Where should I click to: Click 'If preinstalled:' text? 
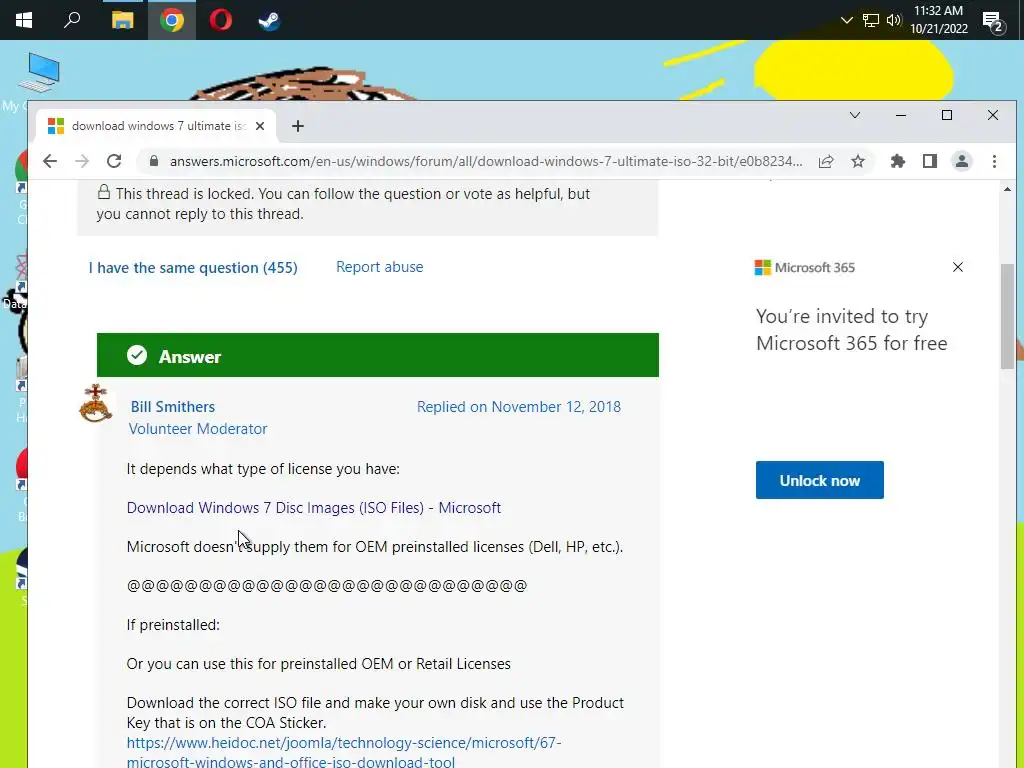tap(173, 625)
